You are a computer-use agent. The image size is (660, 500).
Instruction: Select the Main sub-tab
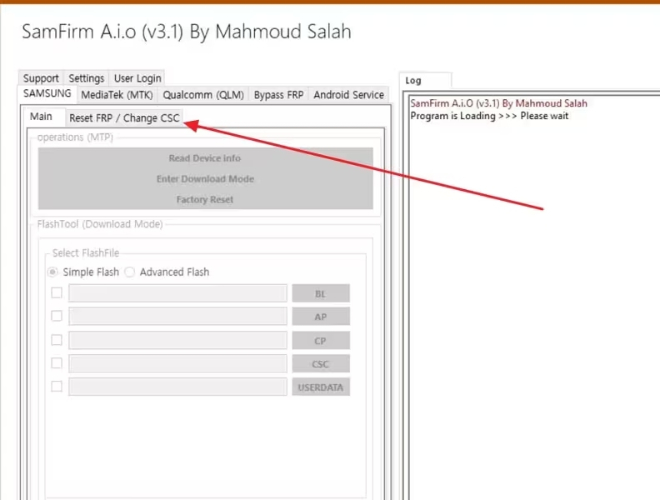[41, 117]
